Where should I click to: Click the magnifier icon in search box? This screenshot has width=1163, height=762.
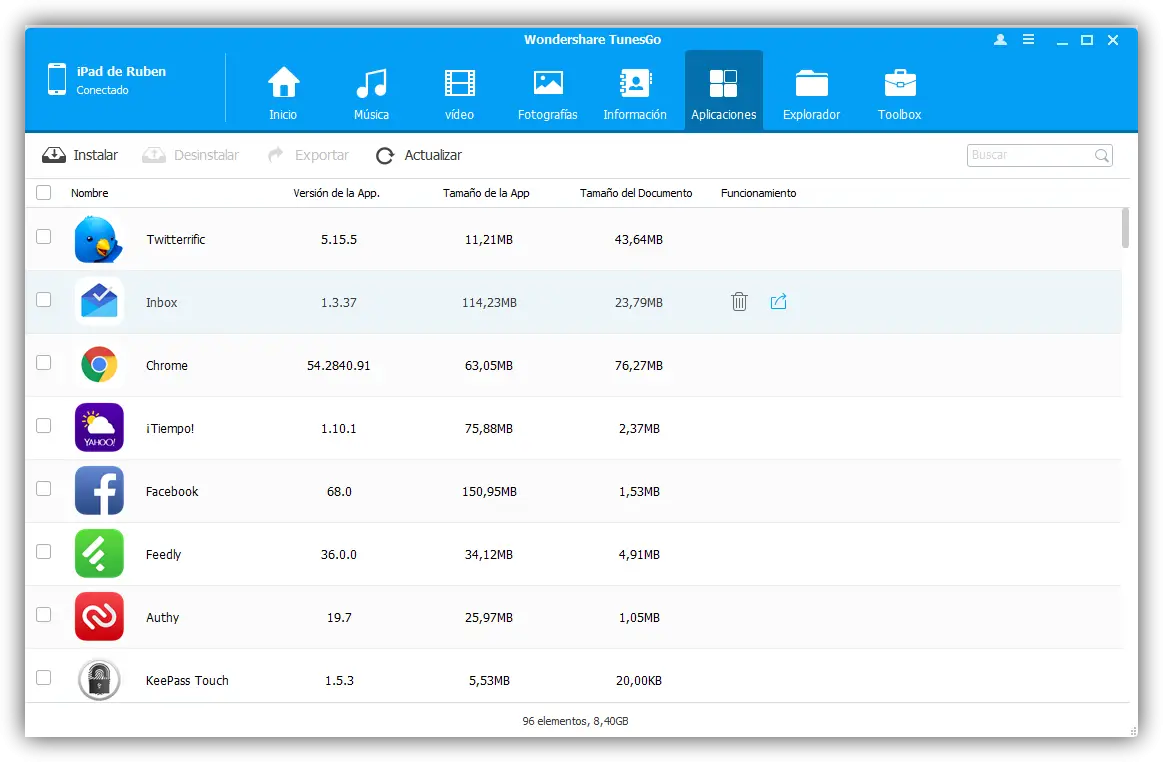point(1101,155)
